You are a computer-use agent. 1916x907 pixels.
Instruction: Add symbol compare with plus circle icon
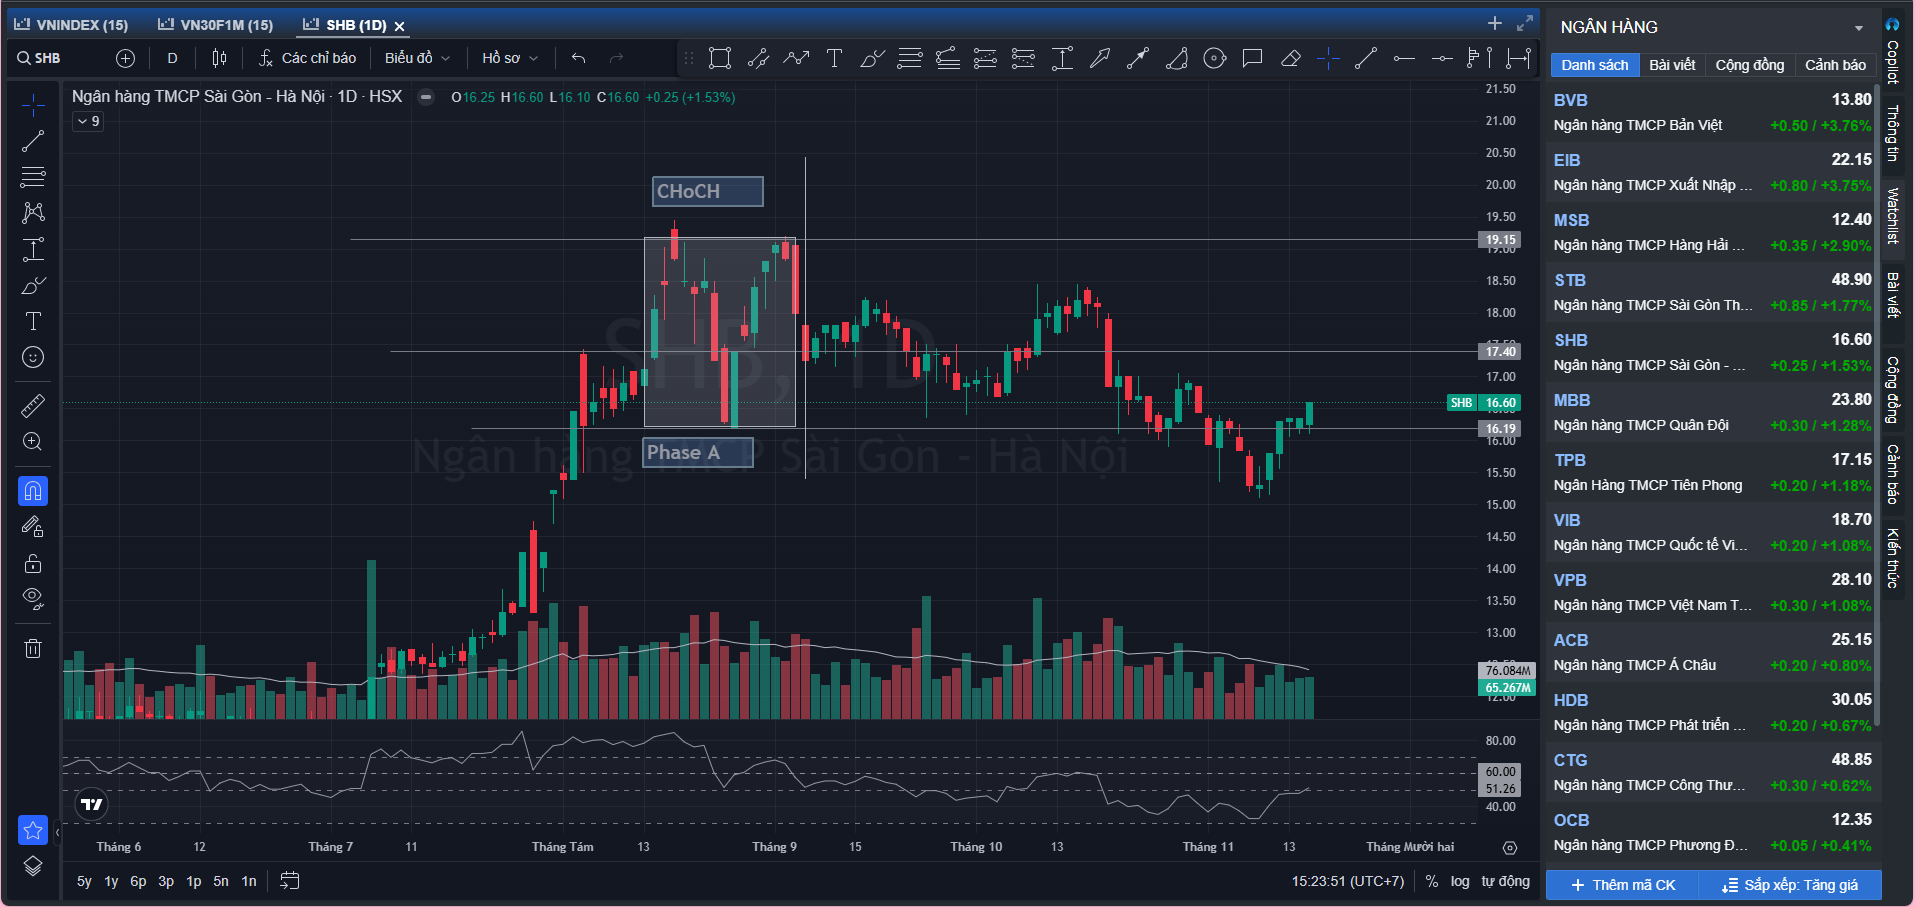(x=125, y=58)
